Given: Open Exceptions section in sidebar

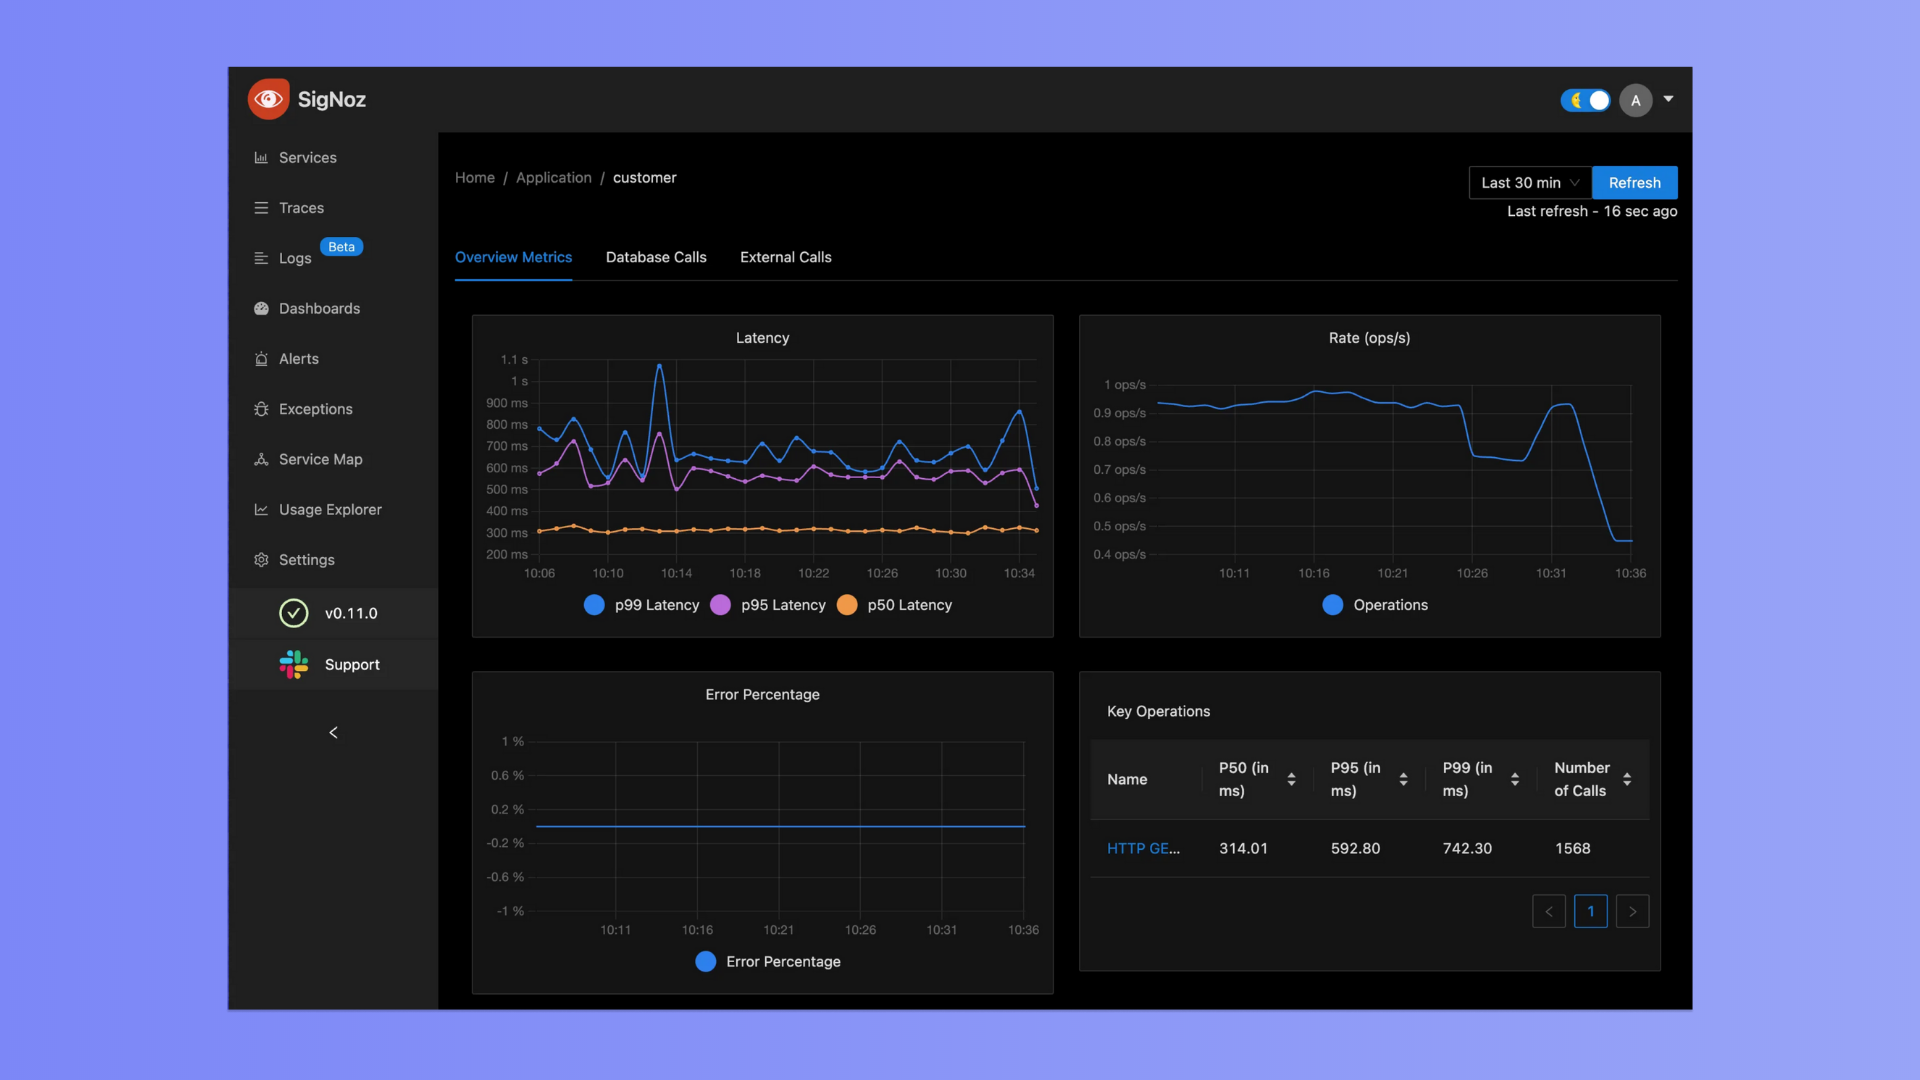Looking at the screenshot, I should click(315, 409).
